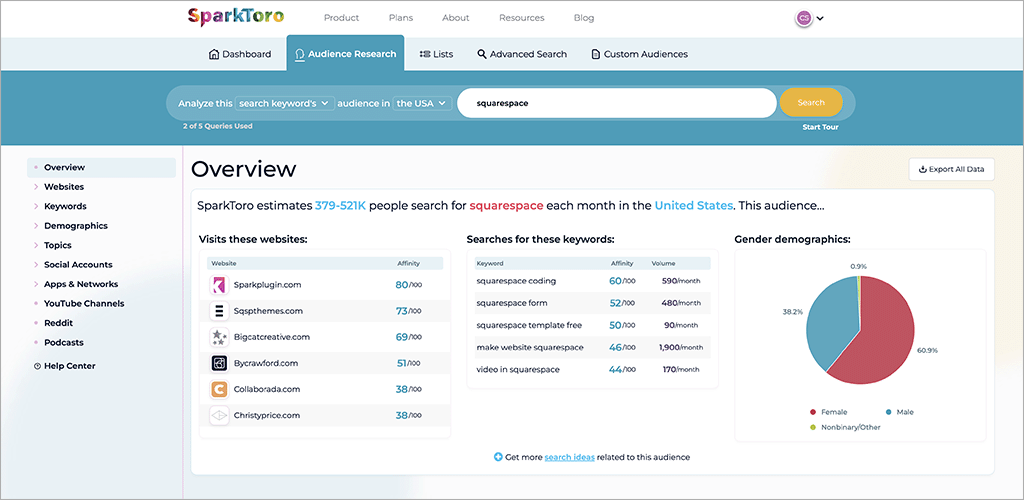Open the Sqspthemes.com website row
This screenshot has width=1024, height=500.
point(325,311)
